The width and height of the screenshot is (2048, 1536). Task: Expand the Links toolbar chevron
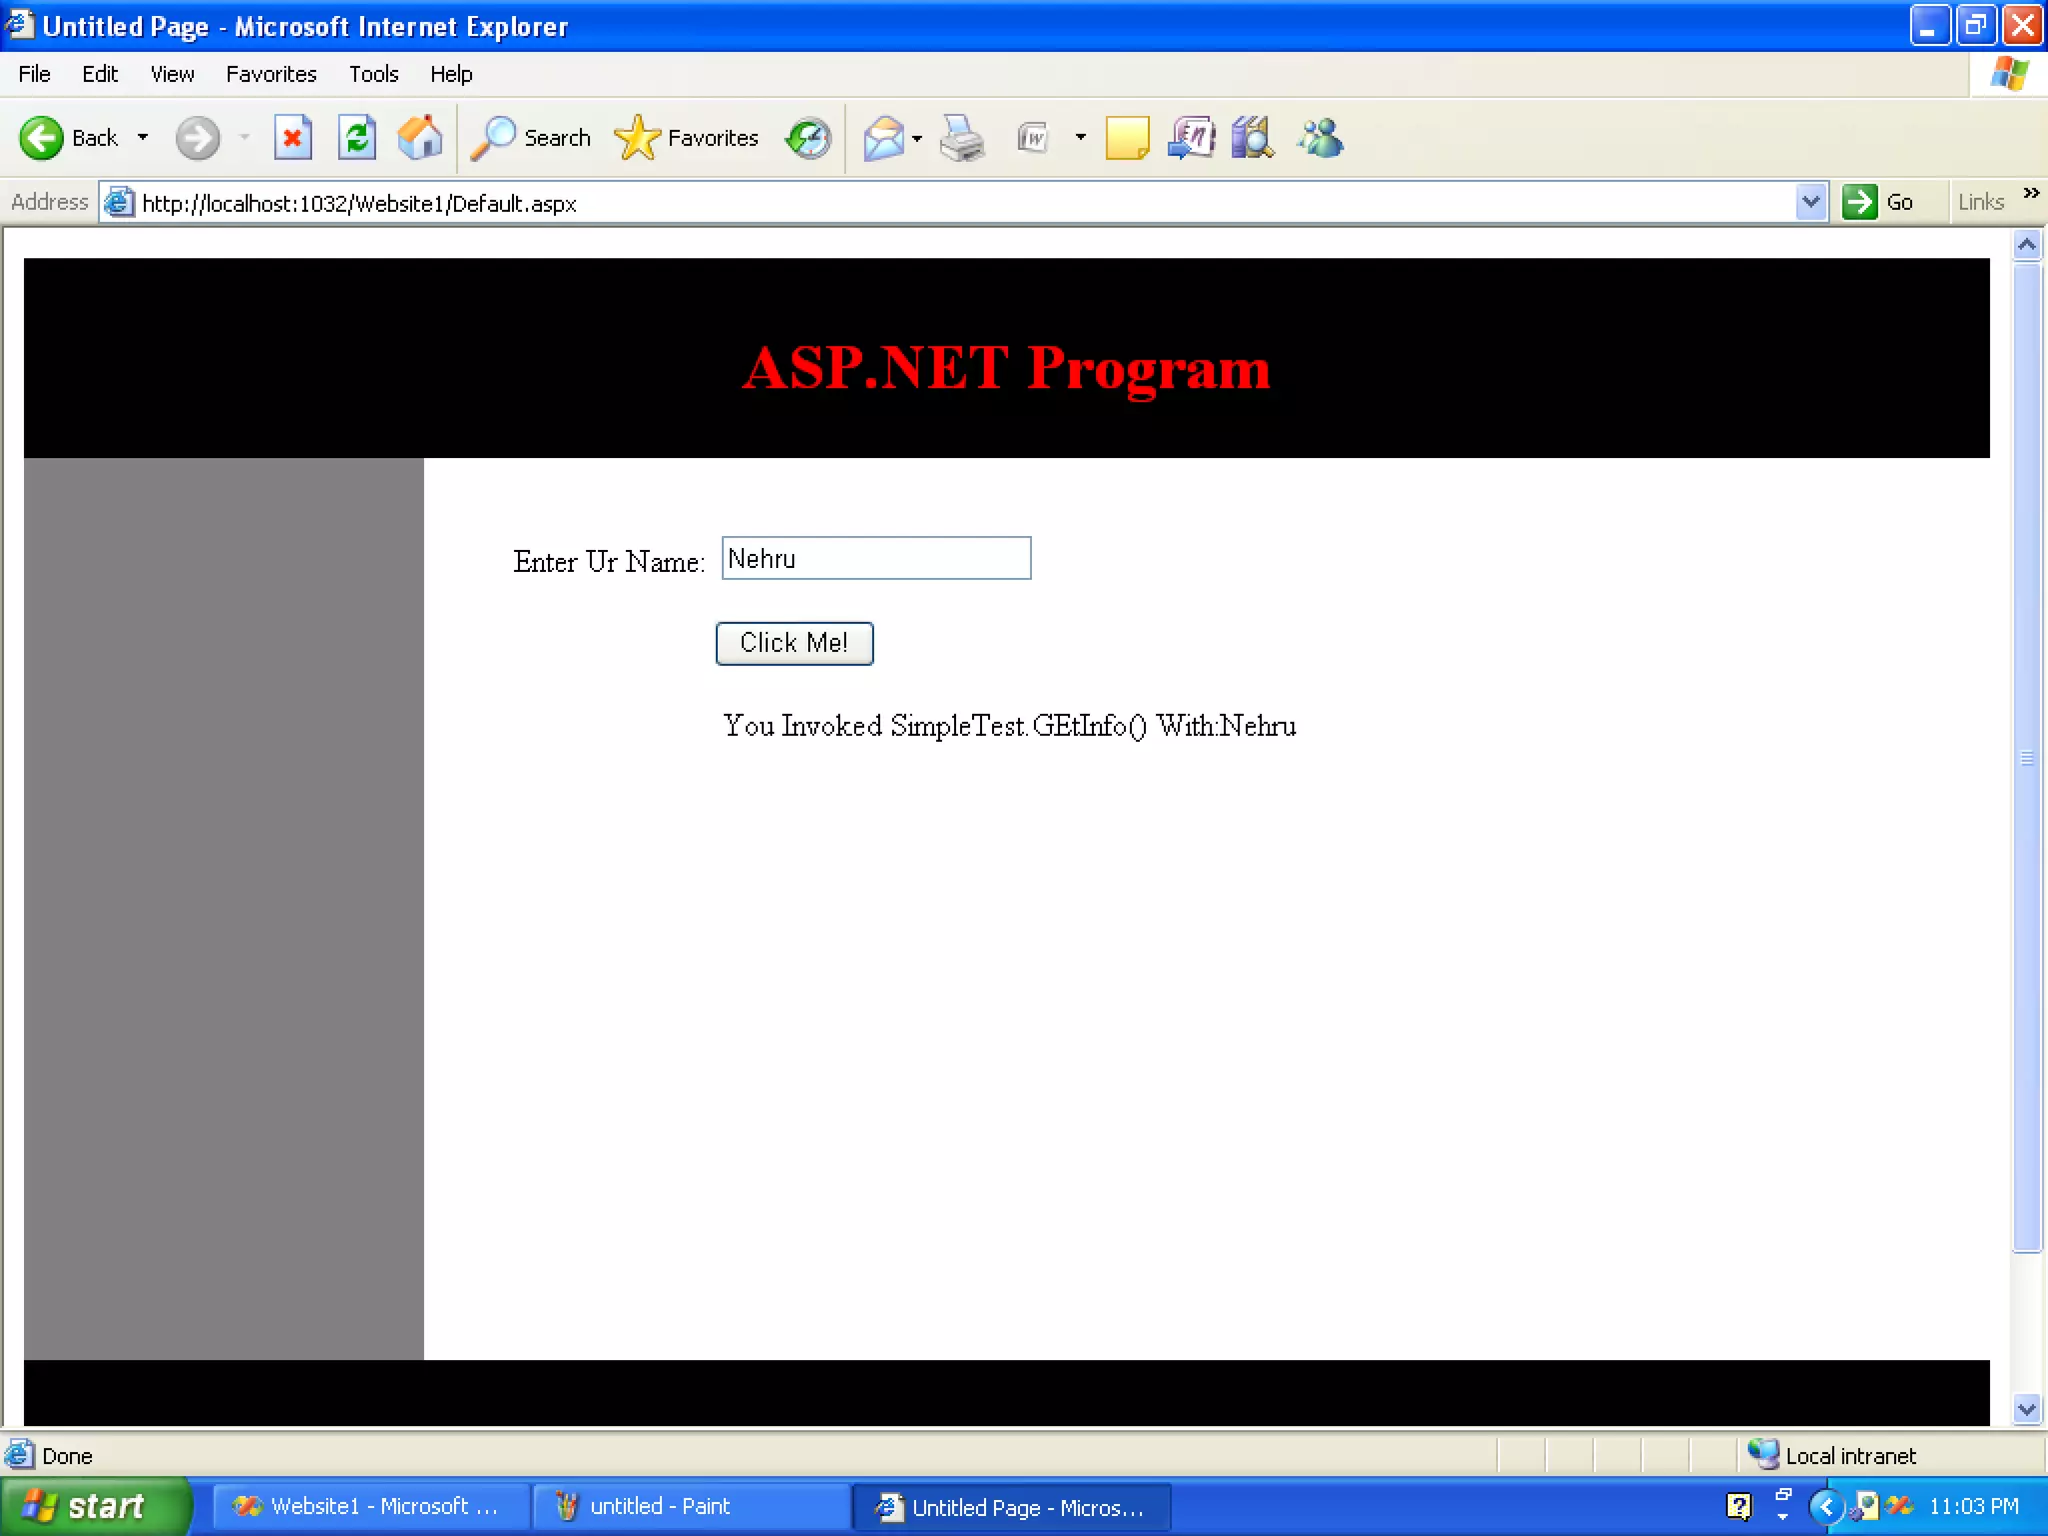click(2030, 193)
